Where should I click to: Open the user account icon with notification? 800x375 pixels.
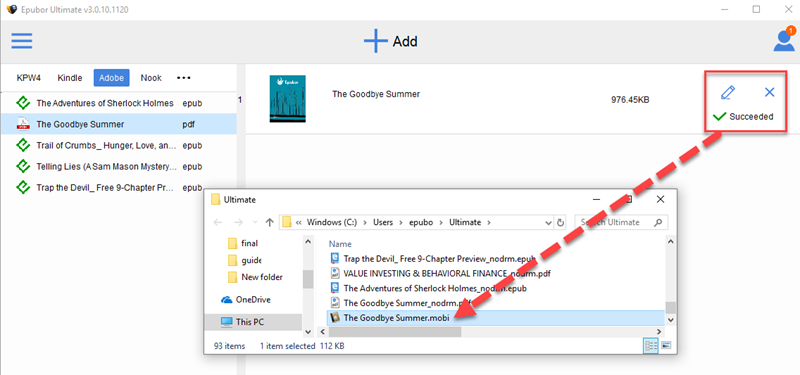[784, 40]
